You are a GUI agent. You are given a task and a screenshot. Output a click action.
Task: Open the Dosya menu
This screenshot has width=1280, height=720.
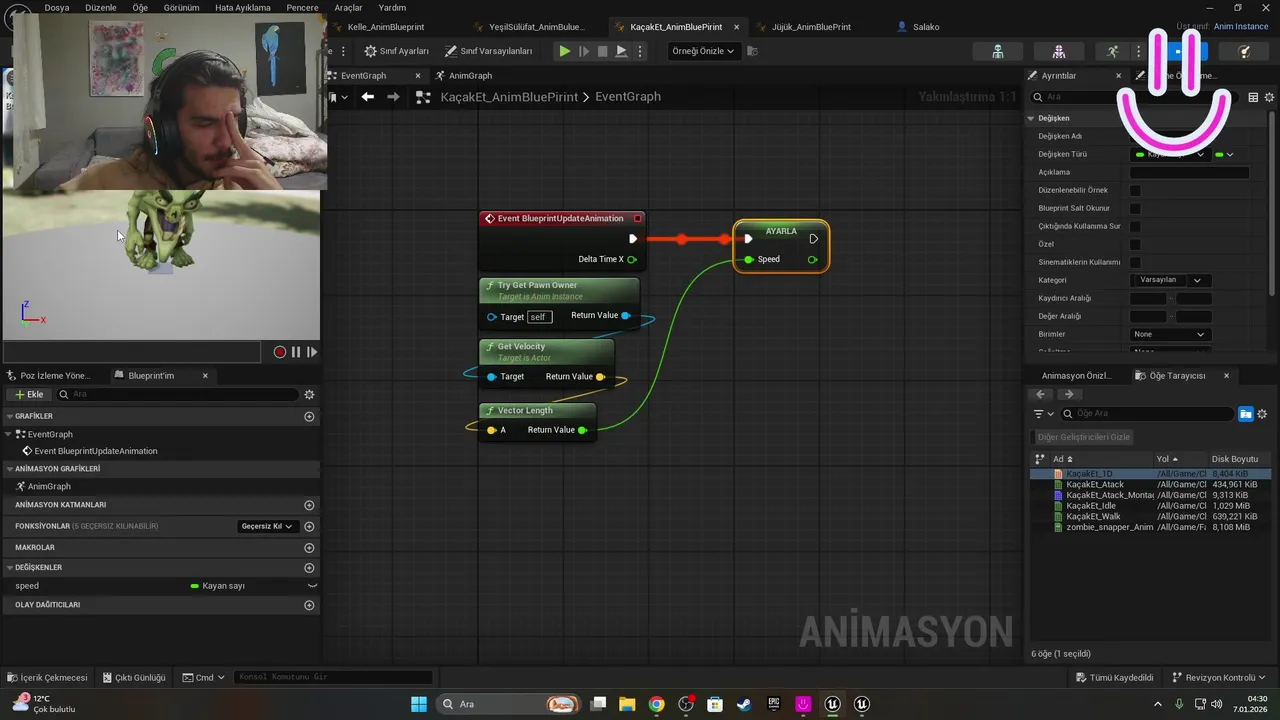57,7
